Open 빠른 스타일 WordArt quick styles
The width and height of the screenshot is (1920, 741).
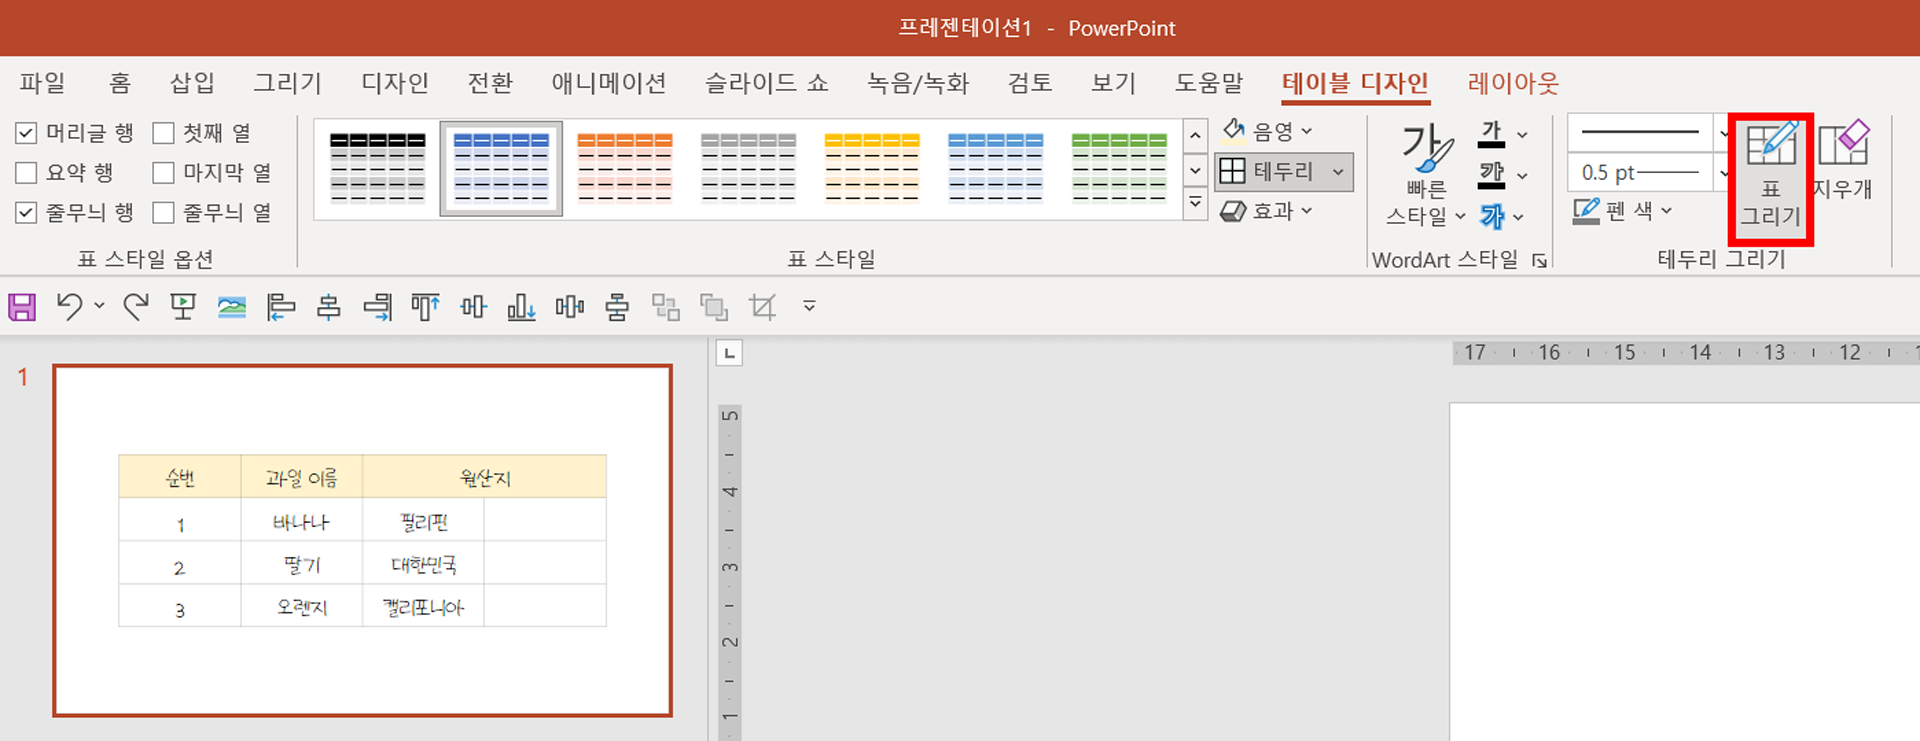(1426, 176)
